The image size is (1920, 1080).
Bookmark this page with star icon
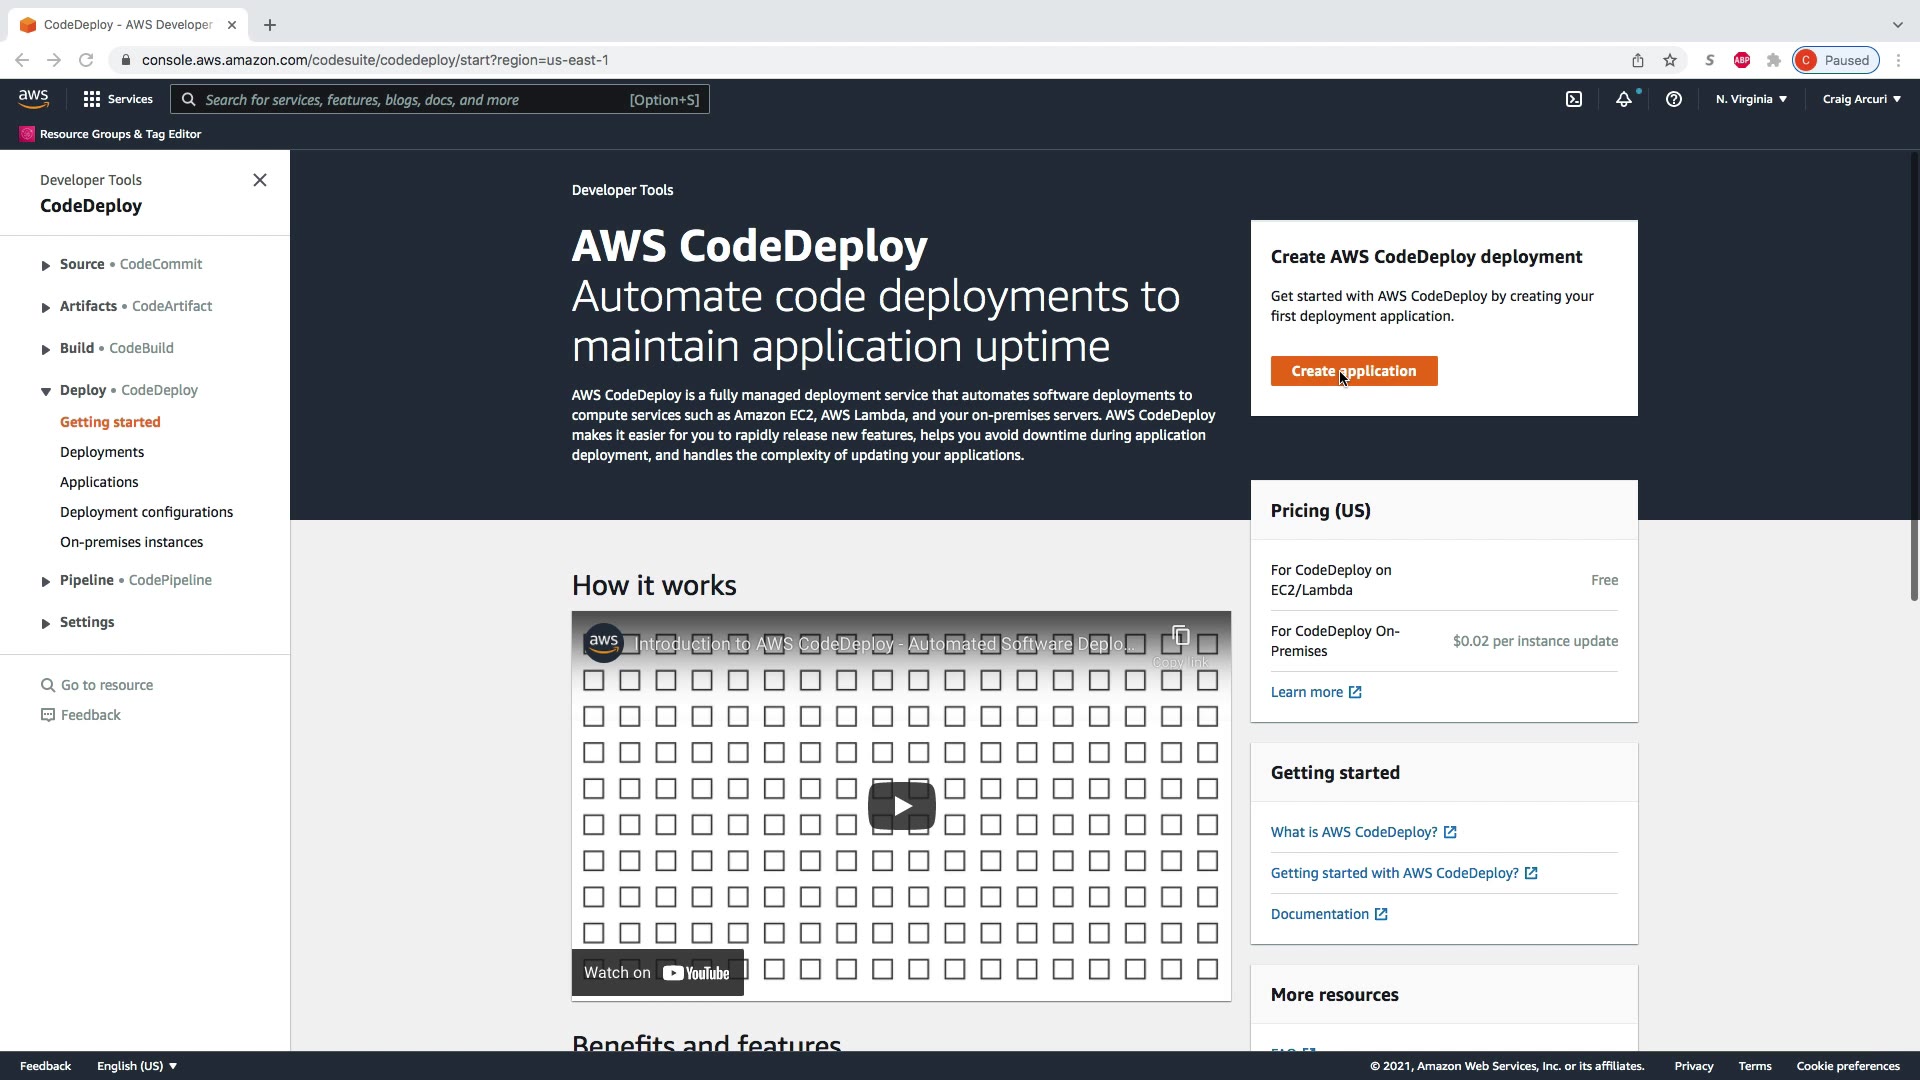[1670, 60]
